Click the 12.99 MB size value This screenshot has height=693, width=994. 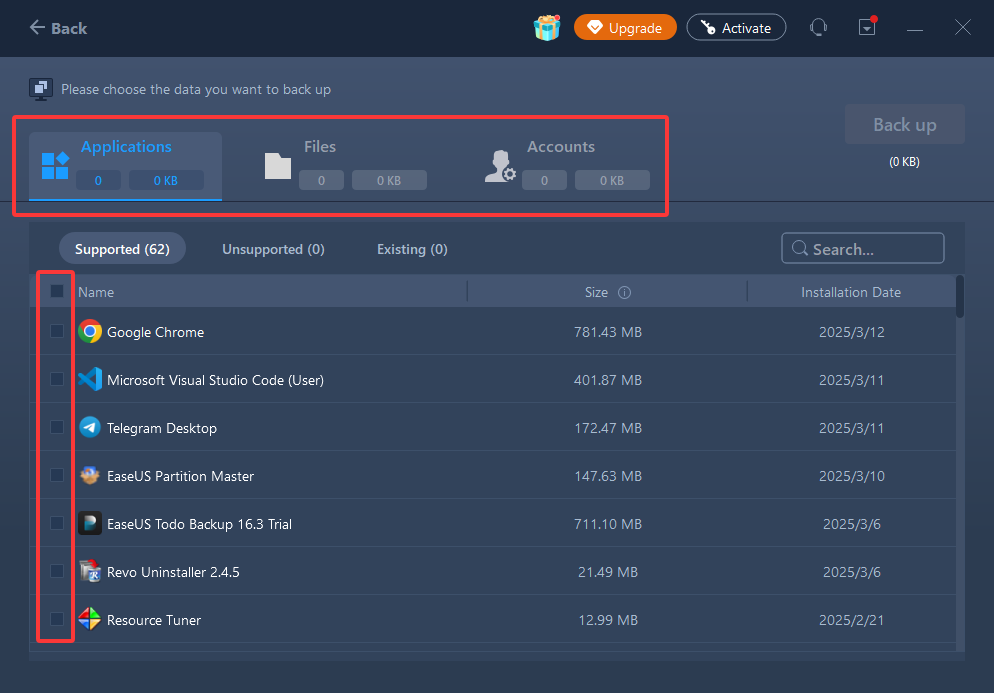click(x=608, y=620)
